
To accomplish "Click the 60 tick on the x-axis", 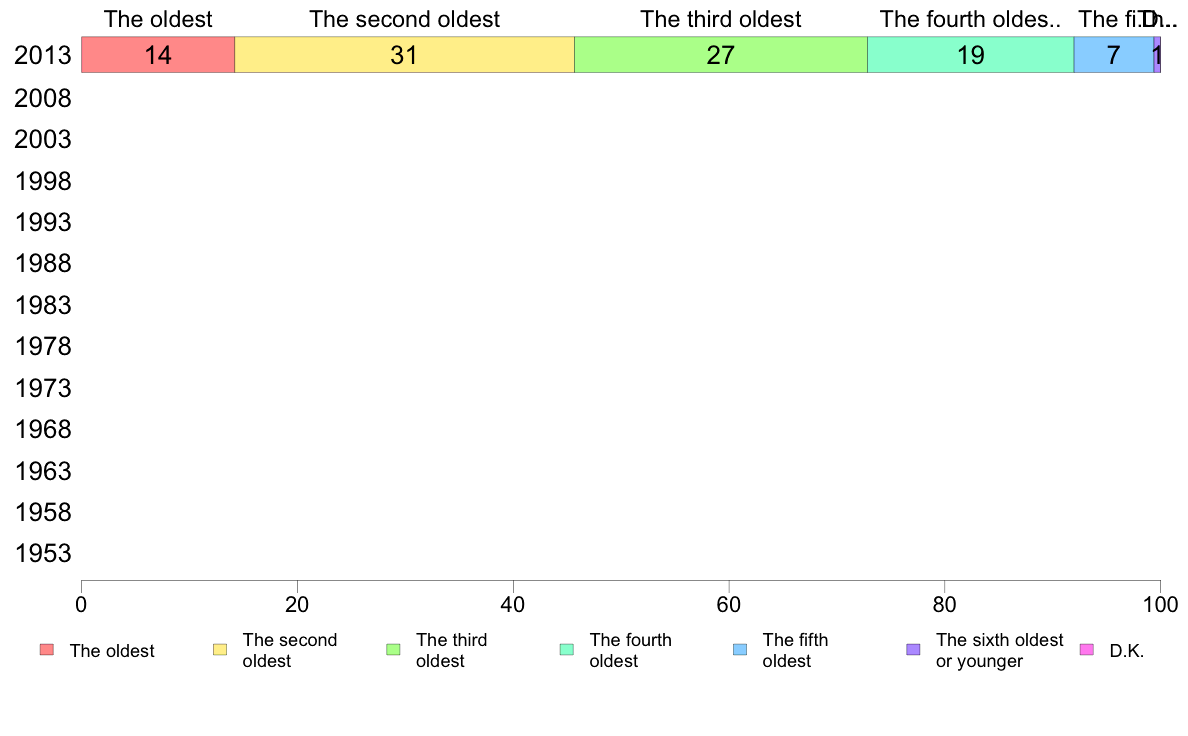I will click(729, 604).
